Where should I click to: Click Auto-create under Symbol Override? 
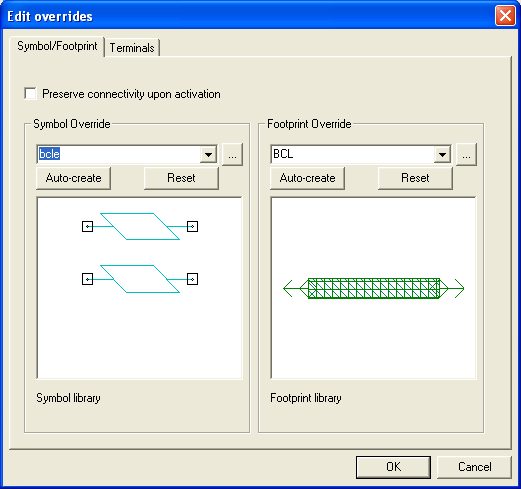pos(73,178)
